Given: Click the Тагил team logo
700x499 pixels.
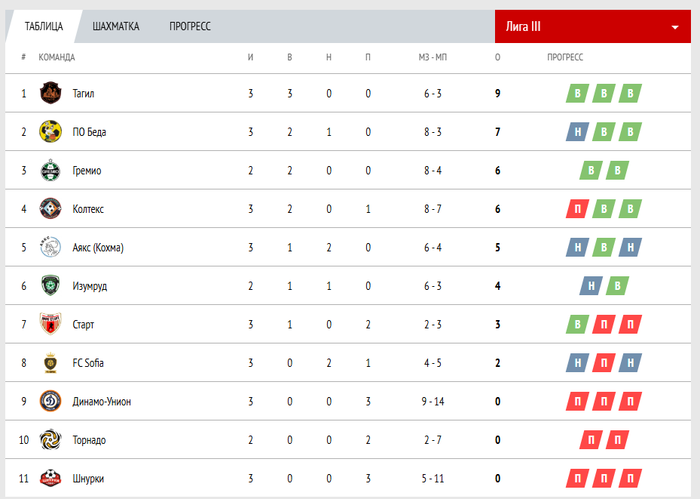Looking at the screenshot, I should 50,94.
